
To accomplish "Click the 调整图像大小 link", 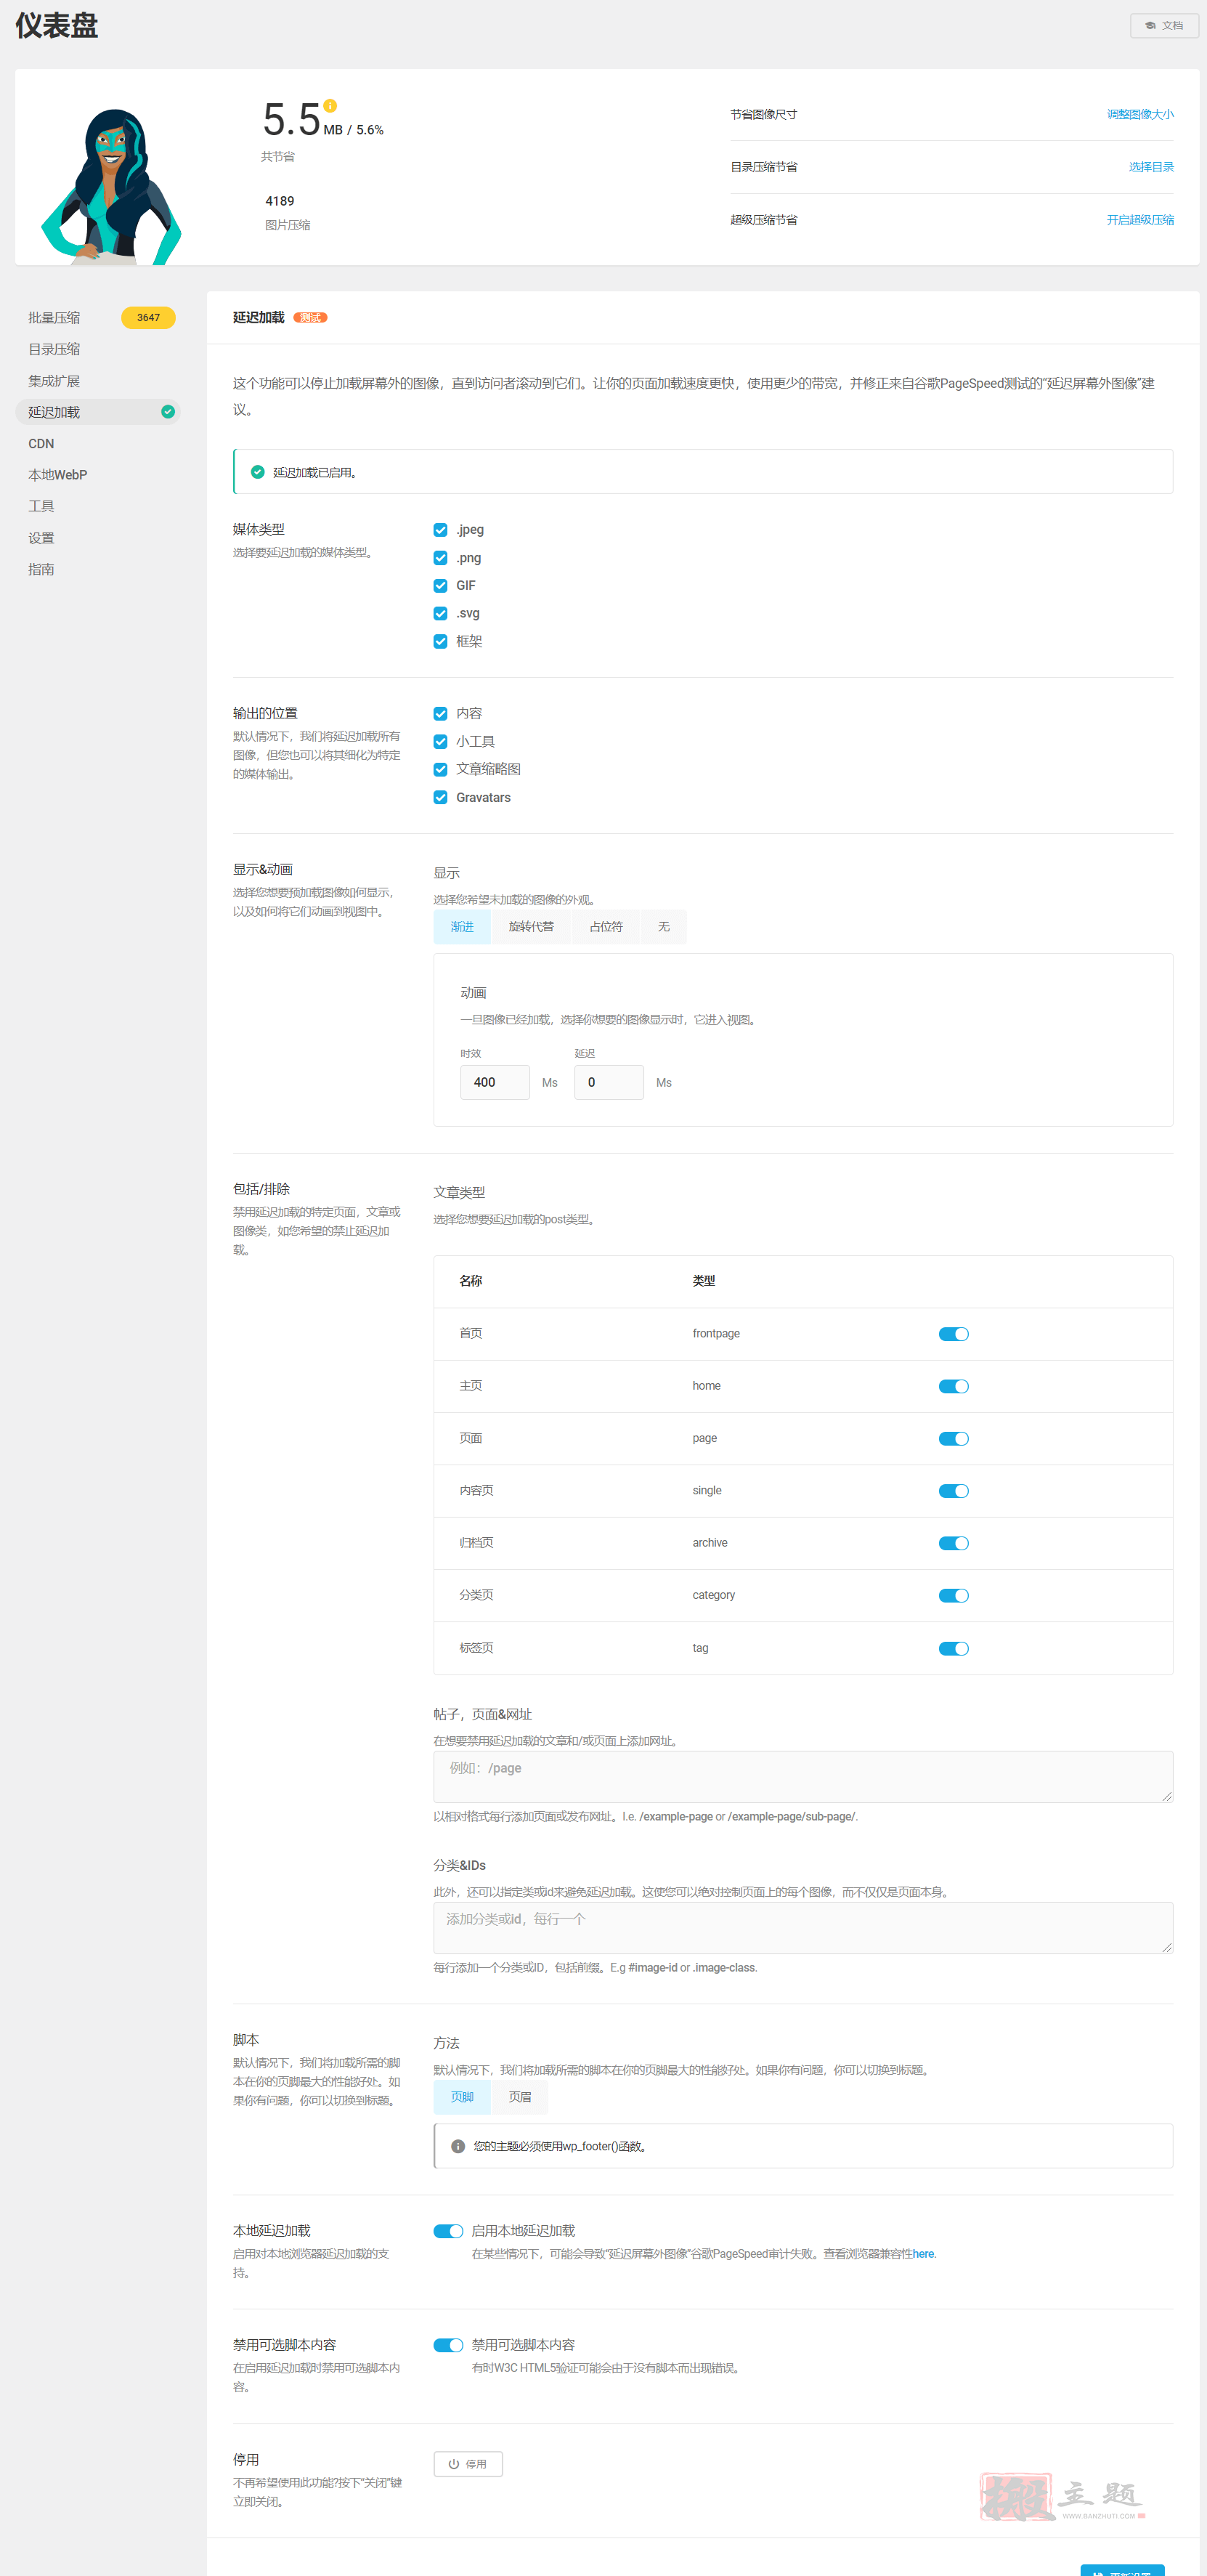I will (1140, 115).
